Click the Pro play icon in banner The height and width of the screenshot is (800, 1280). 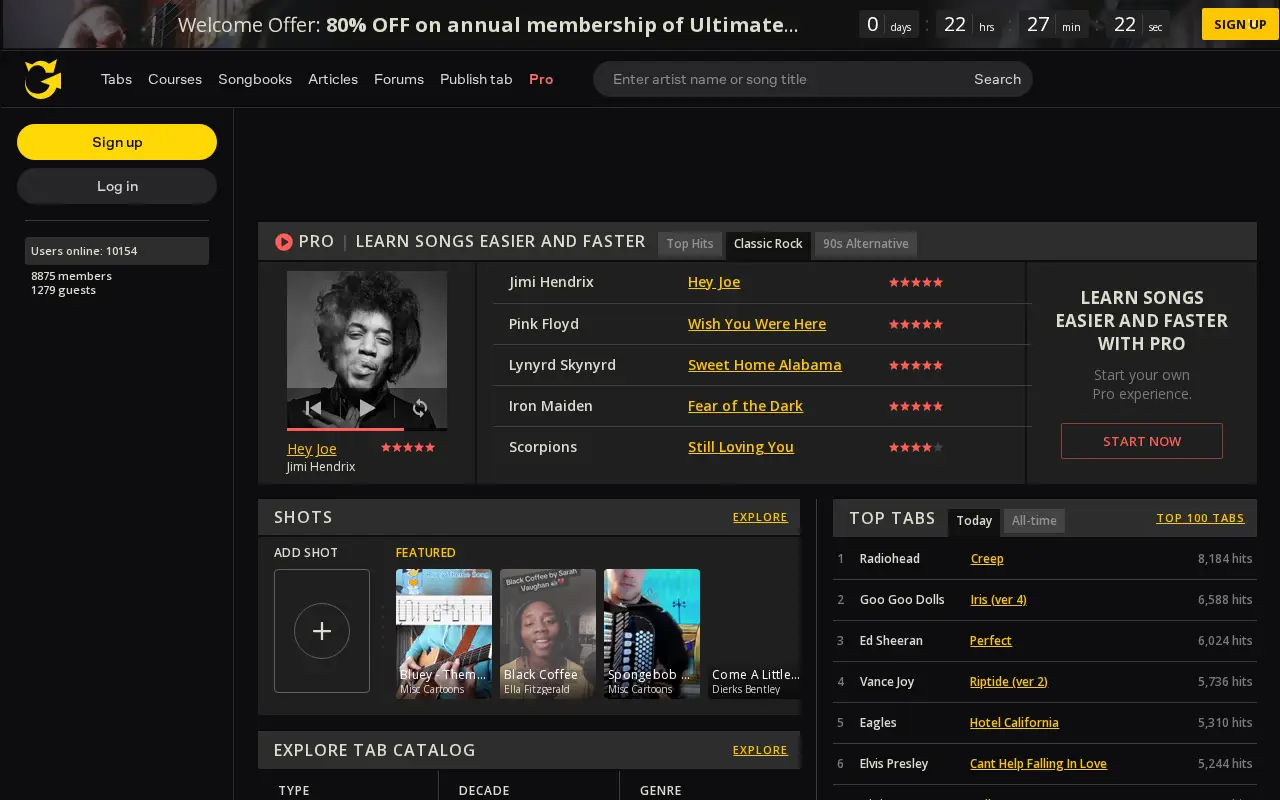pos(284,242)
